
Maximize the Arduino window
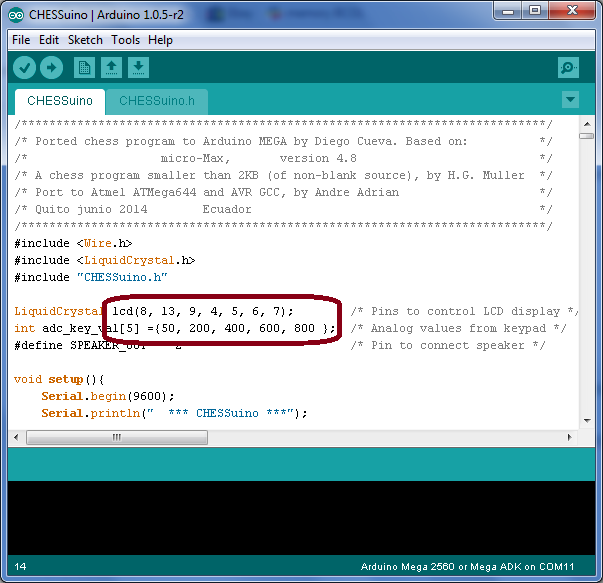click(535, 11)
